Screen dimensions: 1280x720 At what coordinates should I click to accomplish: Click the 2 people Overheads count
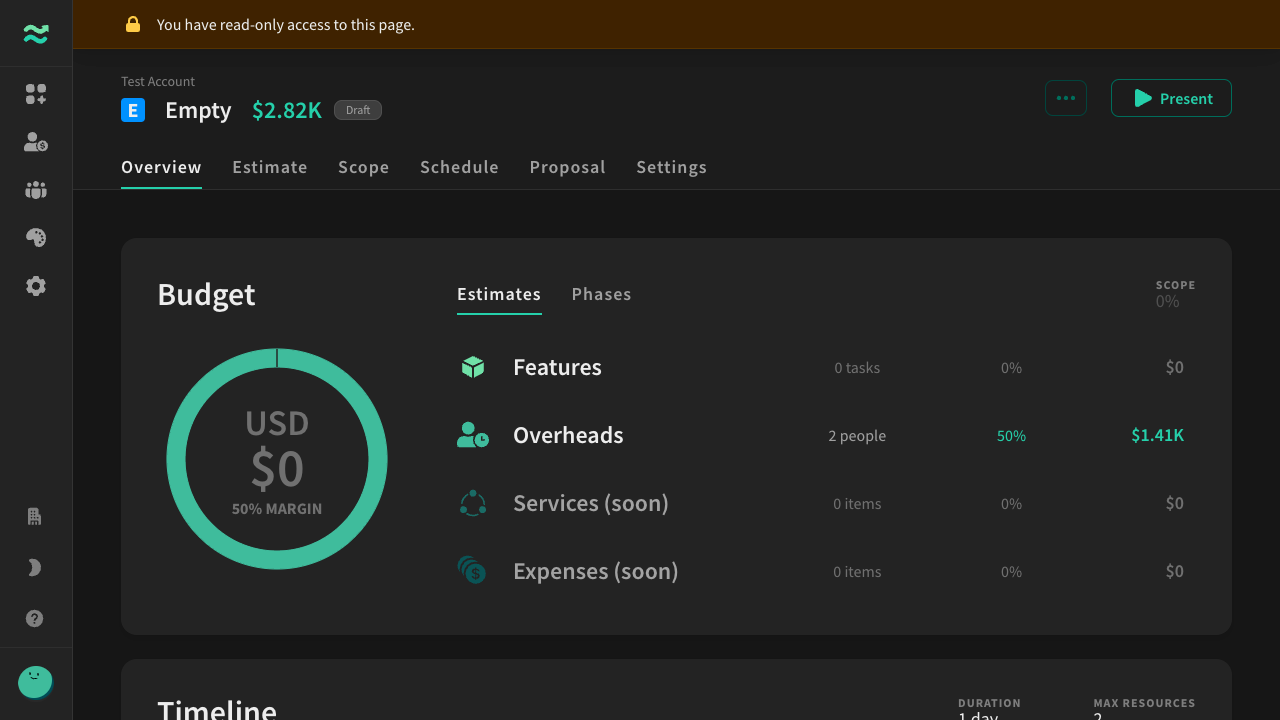pos(857,436)
